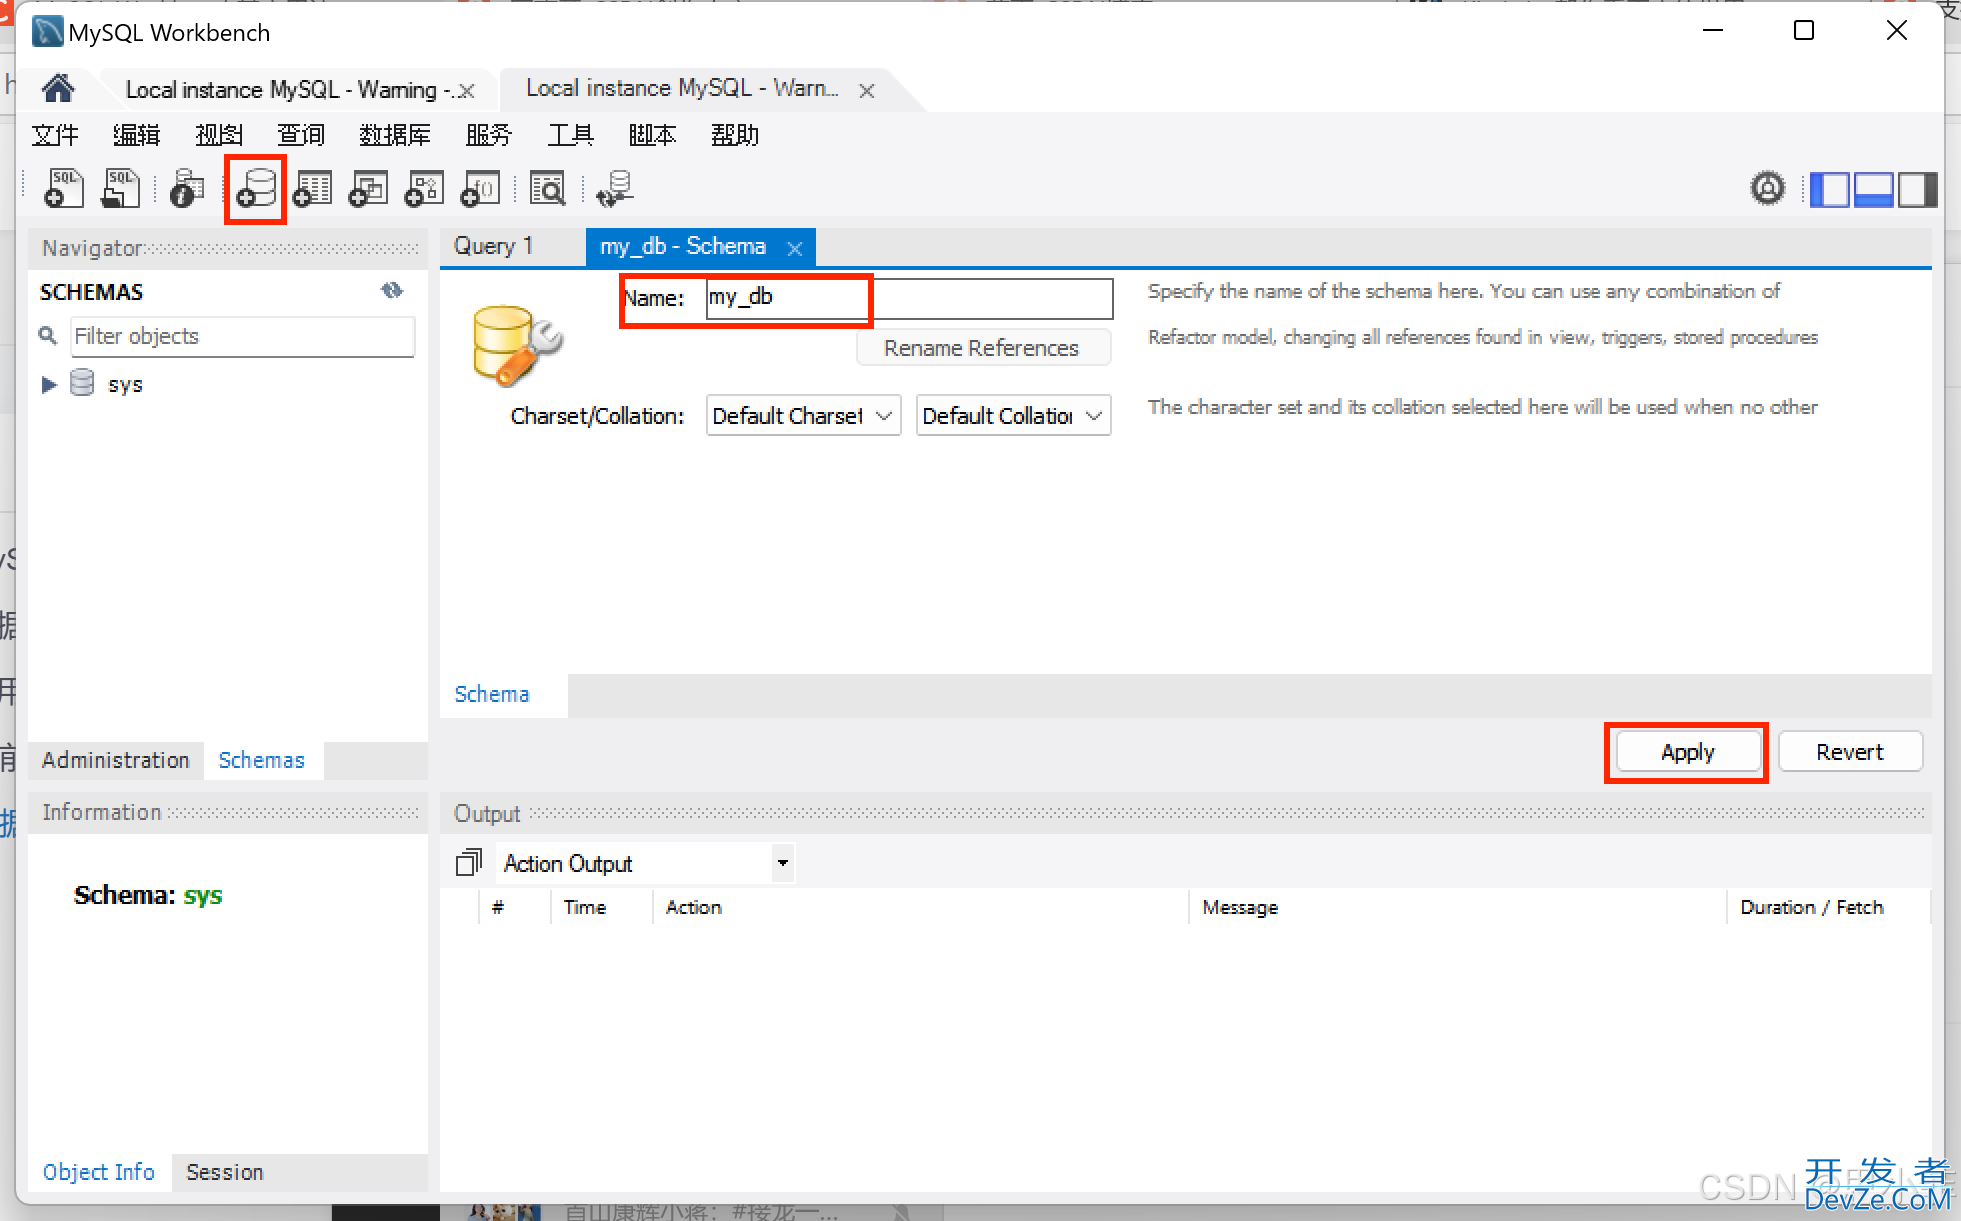Toggle the right sidebar panel
Viewport: 1961px width, 1221px height.
1917,189
